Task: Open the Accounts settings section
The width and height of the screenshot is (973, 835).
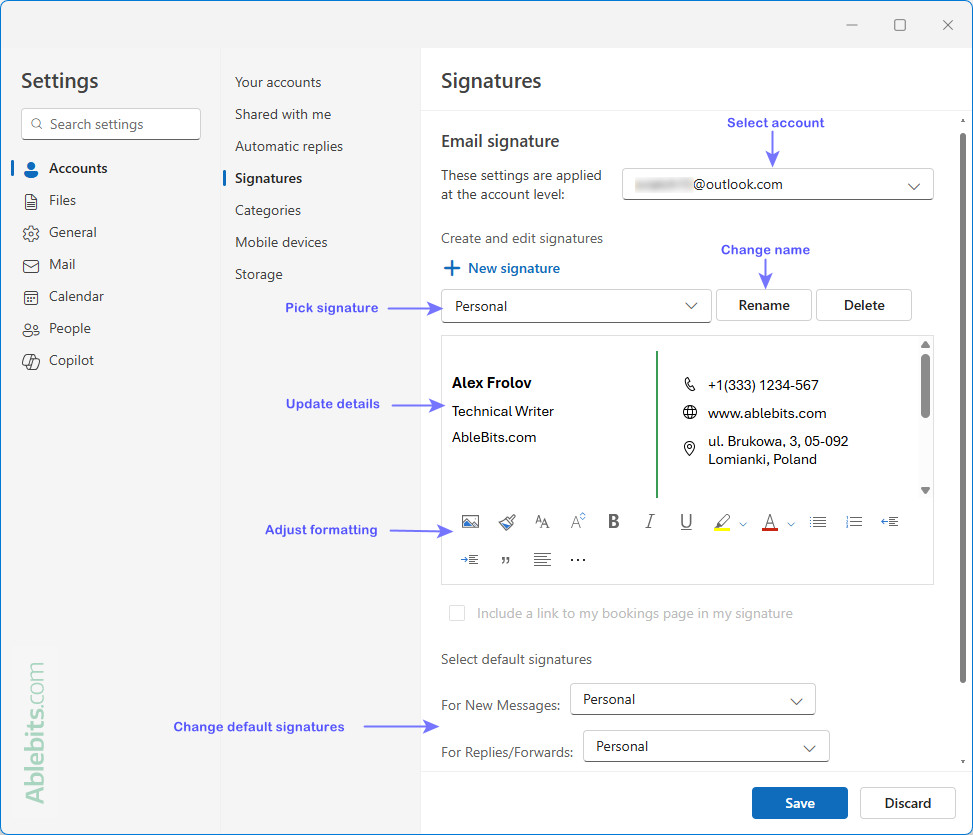Action: point(80,168)
